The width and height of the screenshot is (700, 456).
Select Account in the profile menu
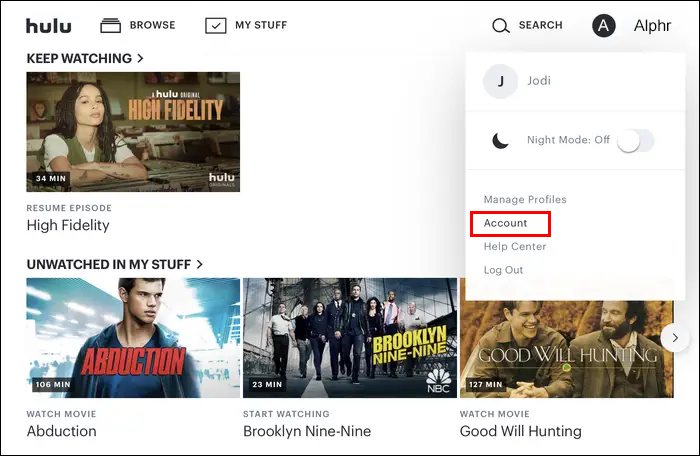click(x=505, y=223)
